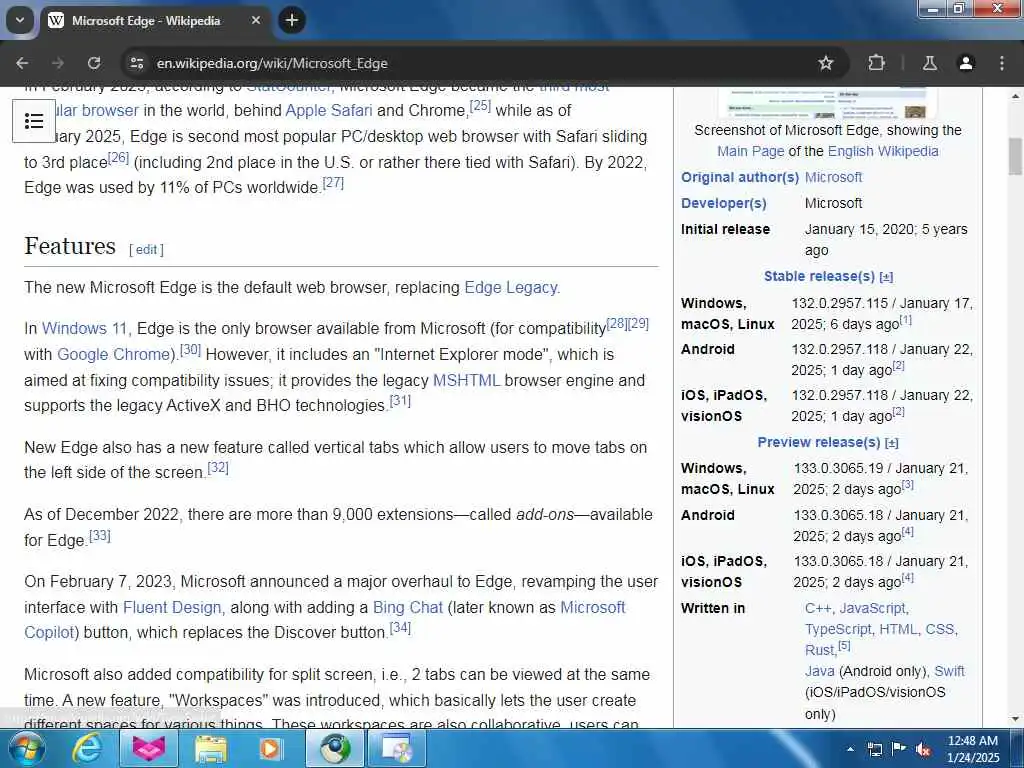Open citation reference 30
1024x768 pixels.
(190, 349)
